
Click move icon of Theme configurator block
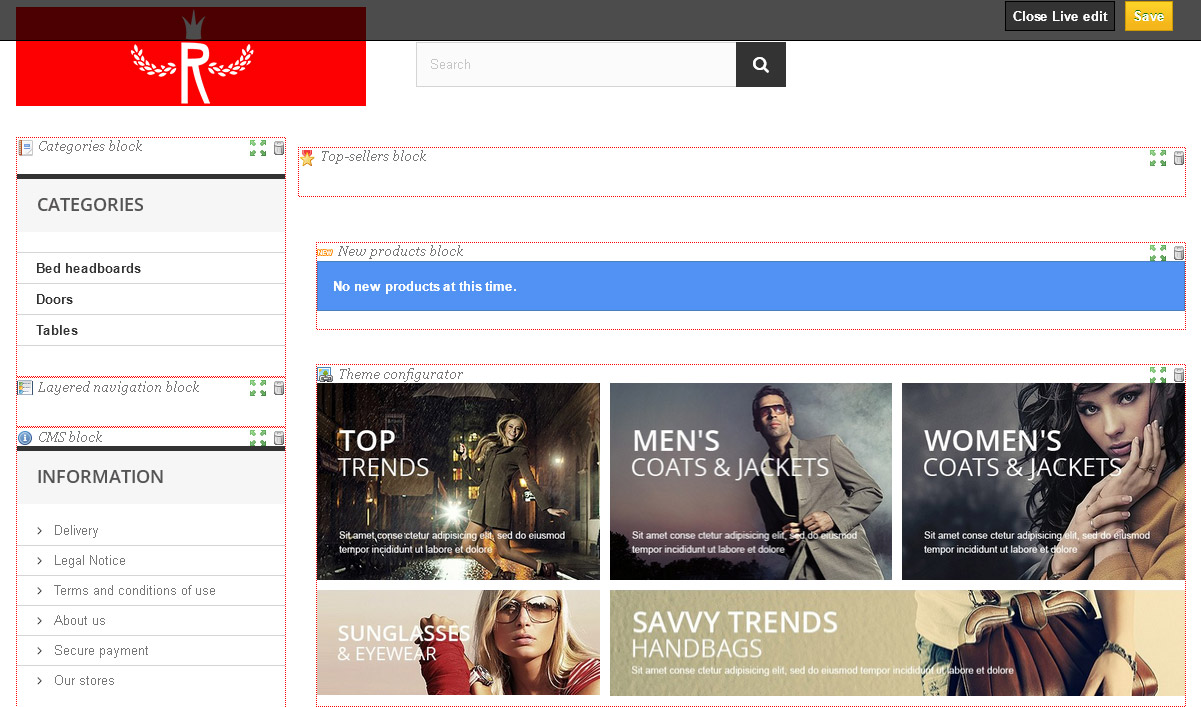tap(1158, 375)
